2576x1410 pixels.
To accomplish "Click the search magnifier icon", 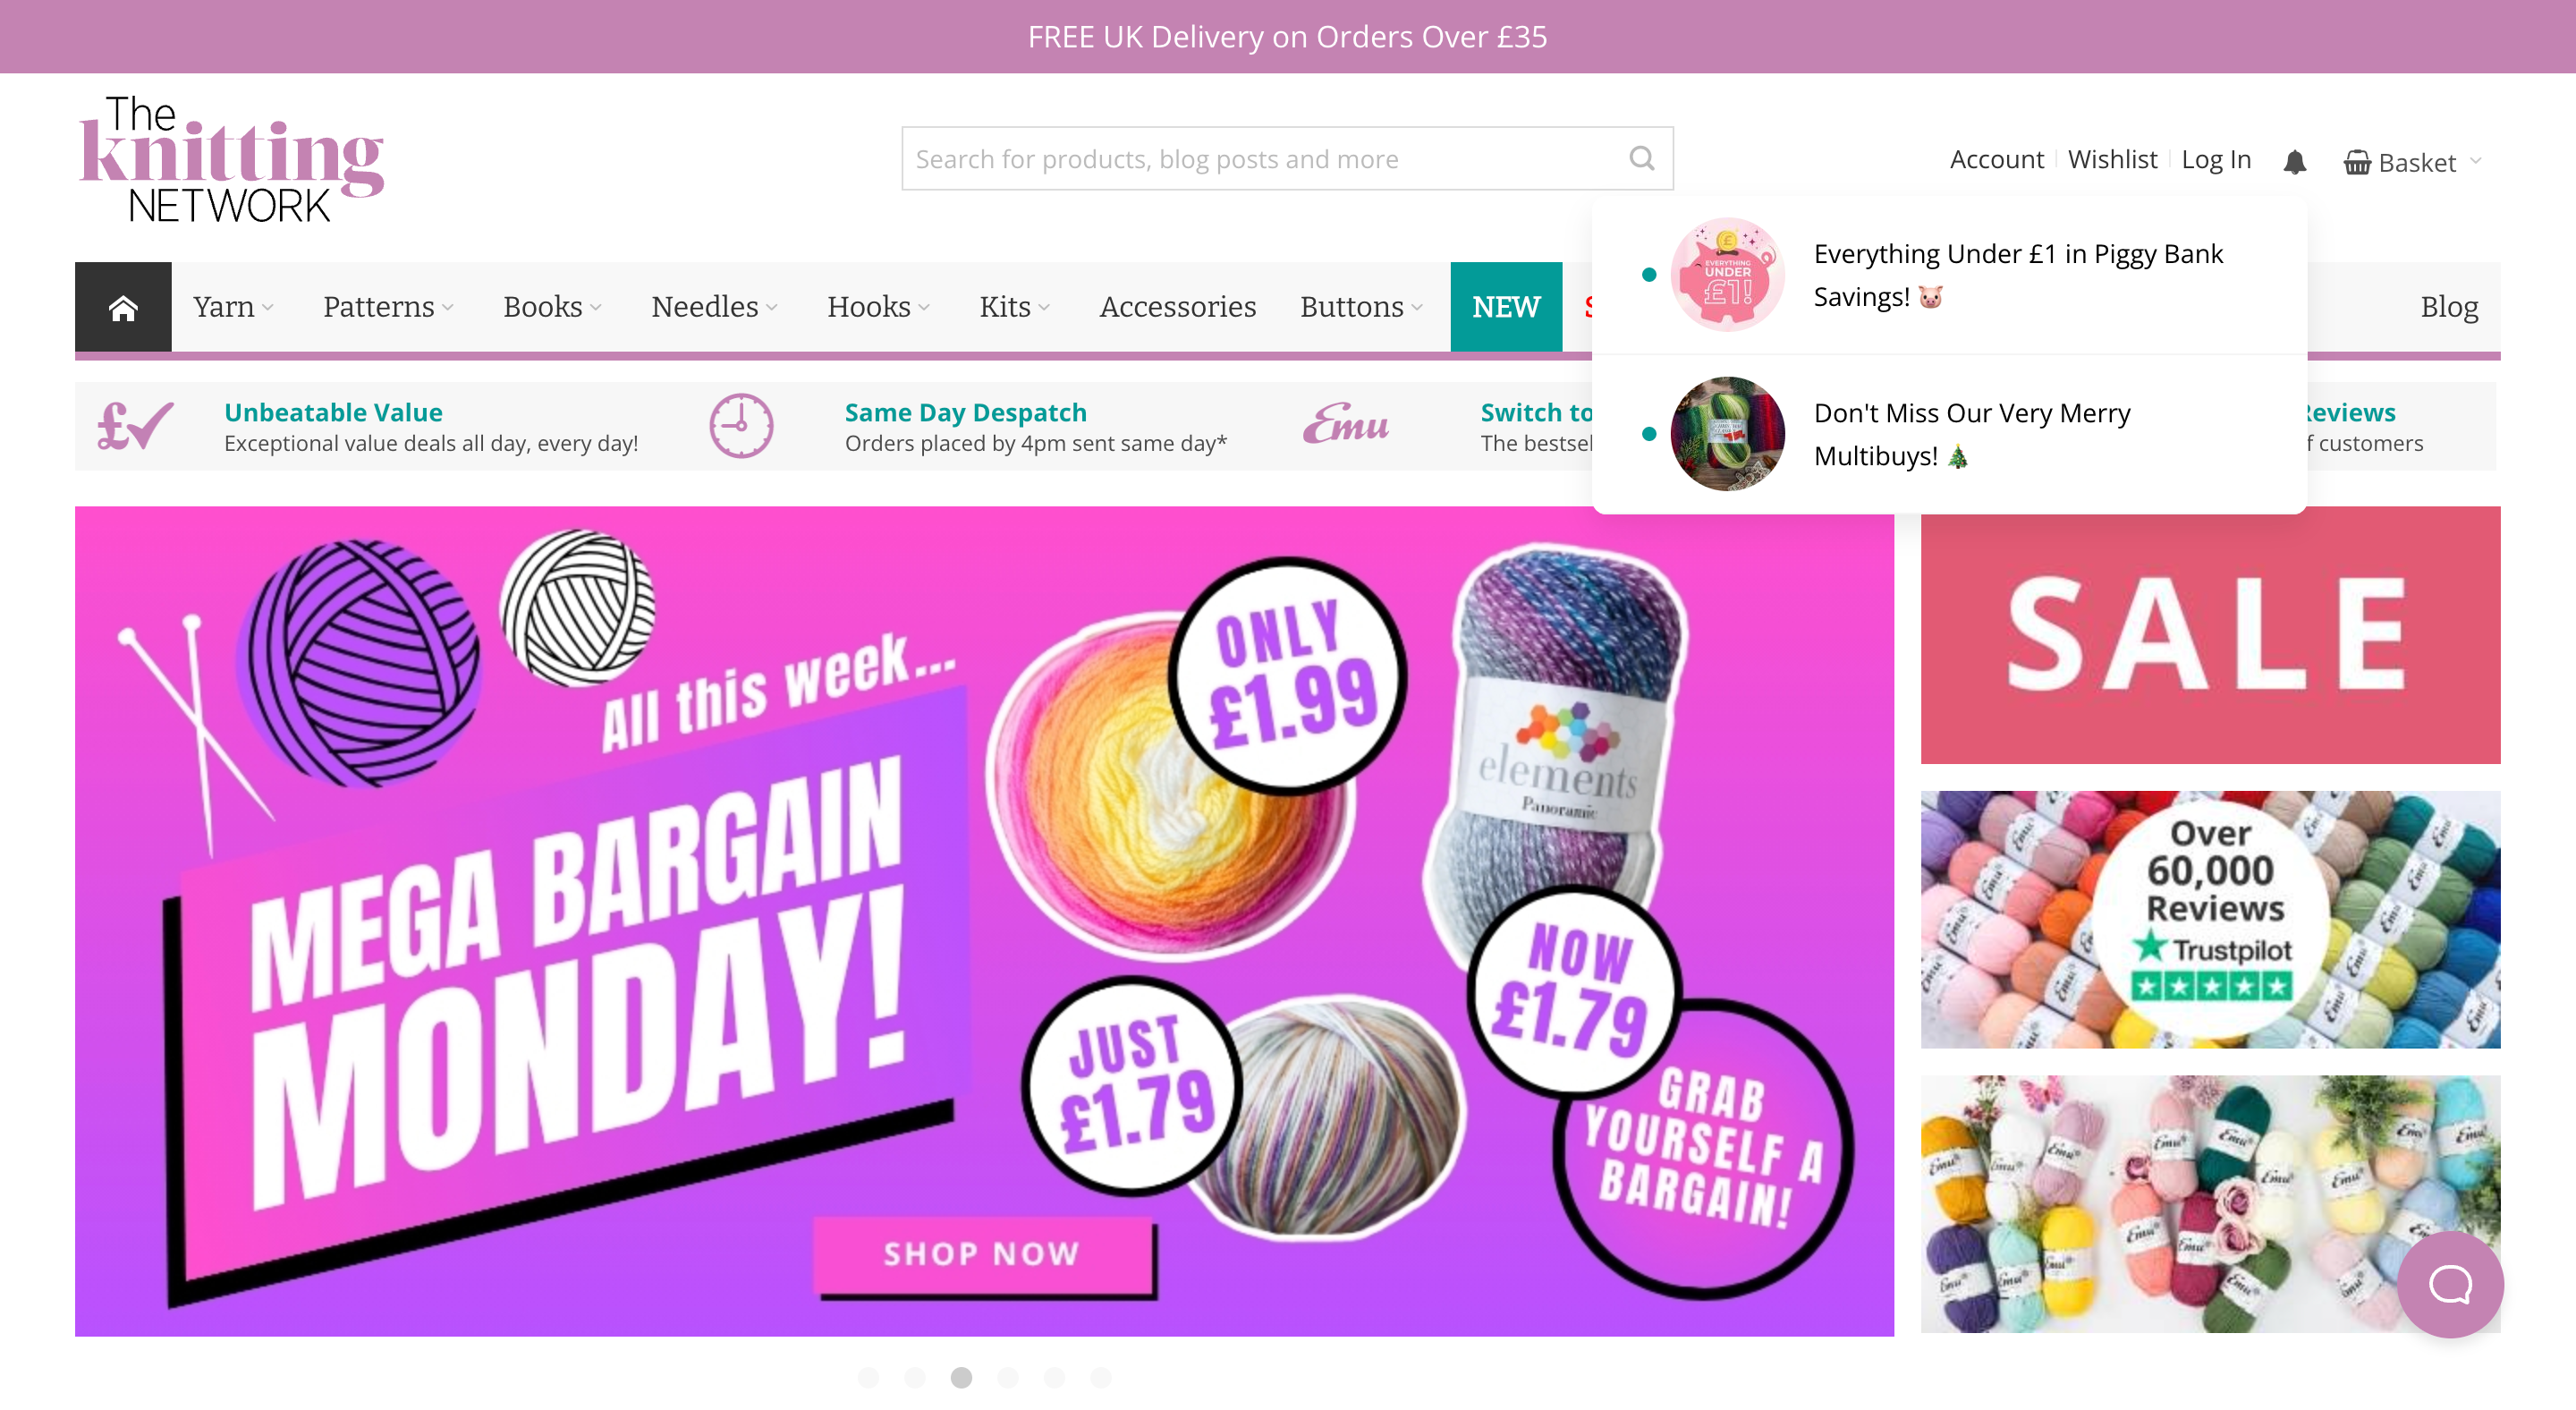I will (1641, 158).
